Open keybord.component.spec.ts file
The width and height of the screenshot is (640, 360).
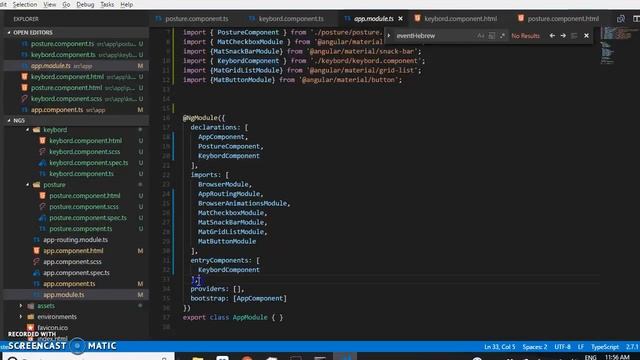[x=89, y=163]
